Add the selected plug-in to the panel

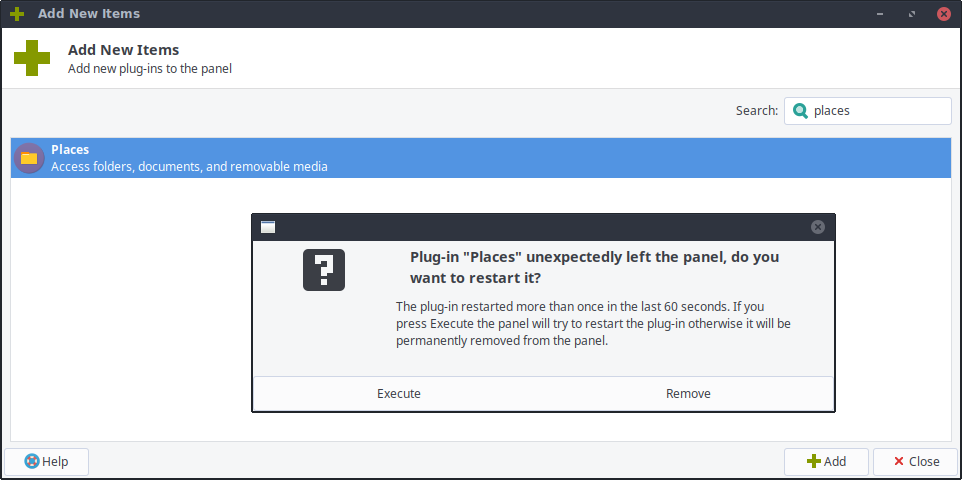click(826, 462)
